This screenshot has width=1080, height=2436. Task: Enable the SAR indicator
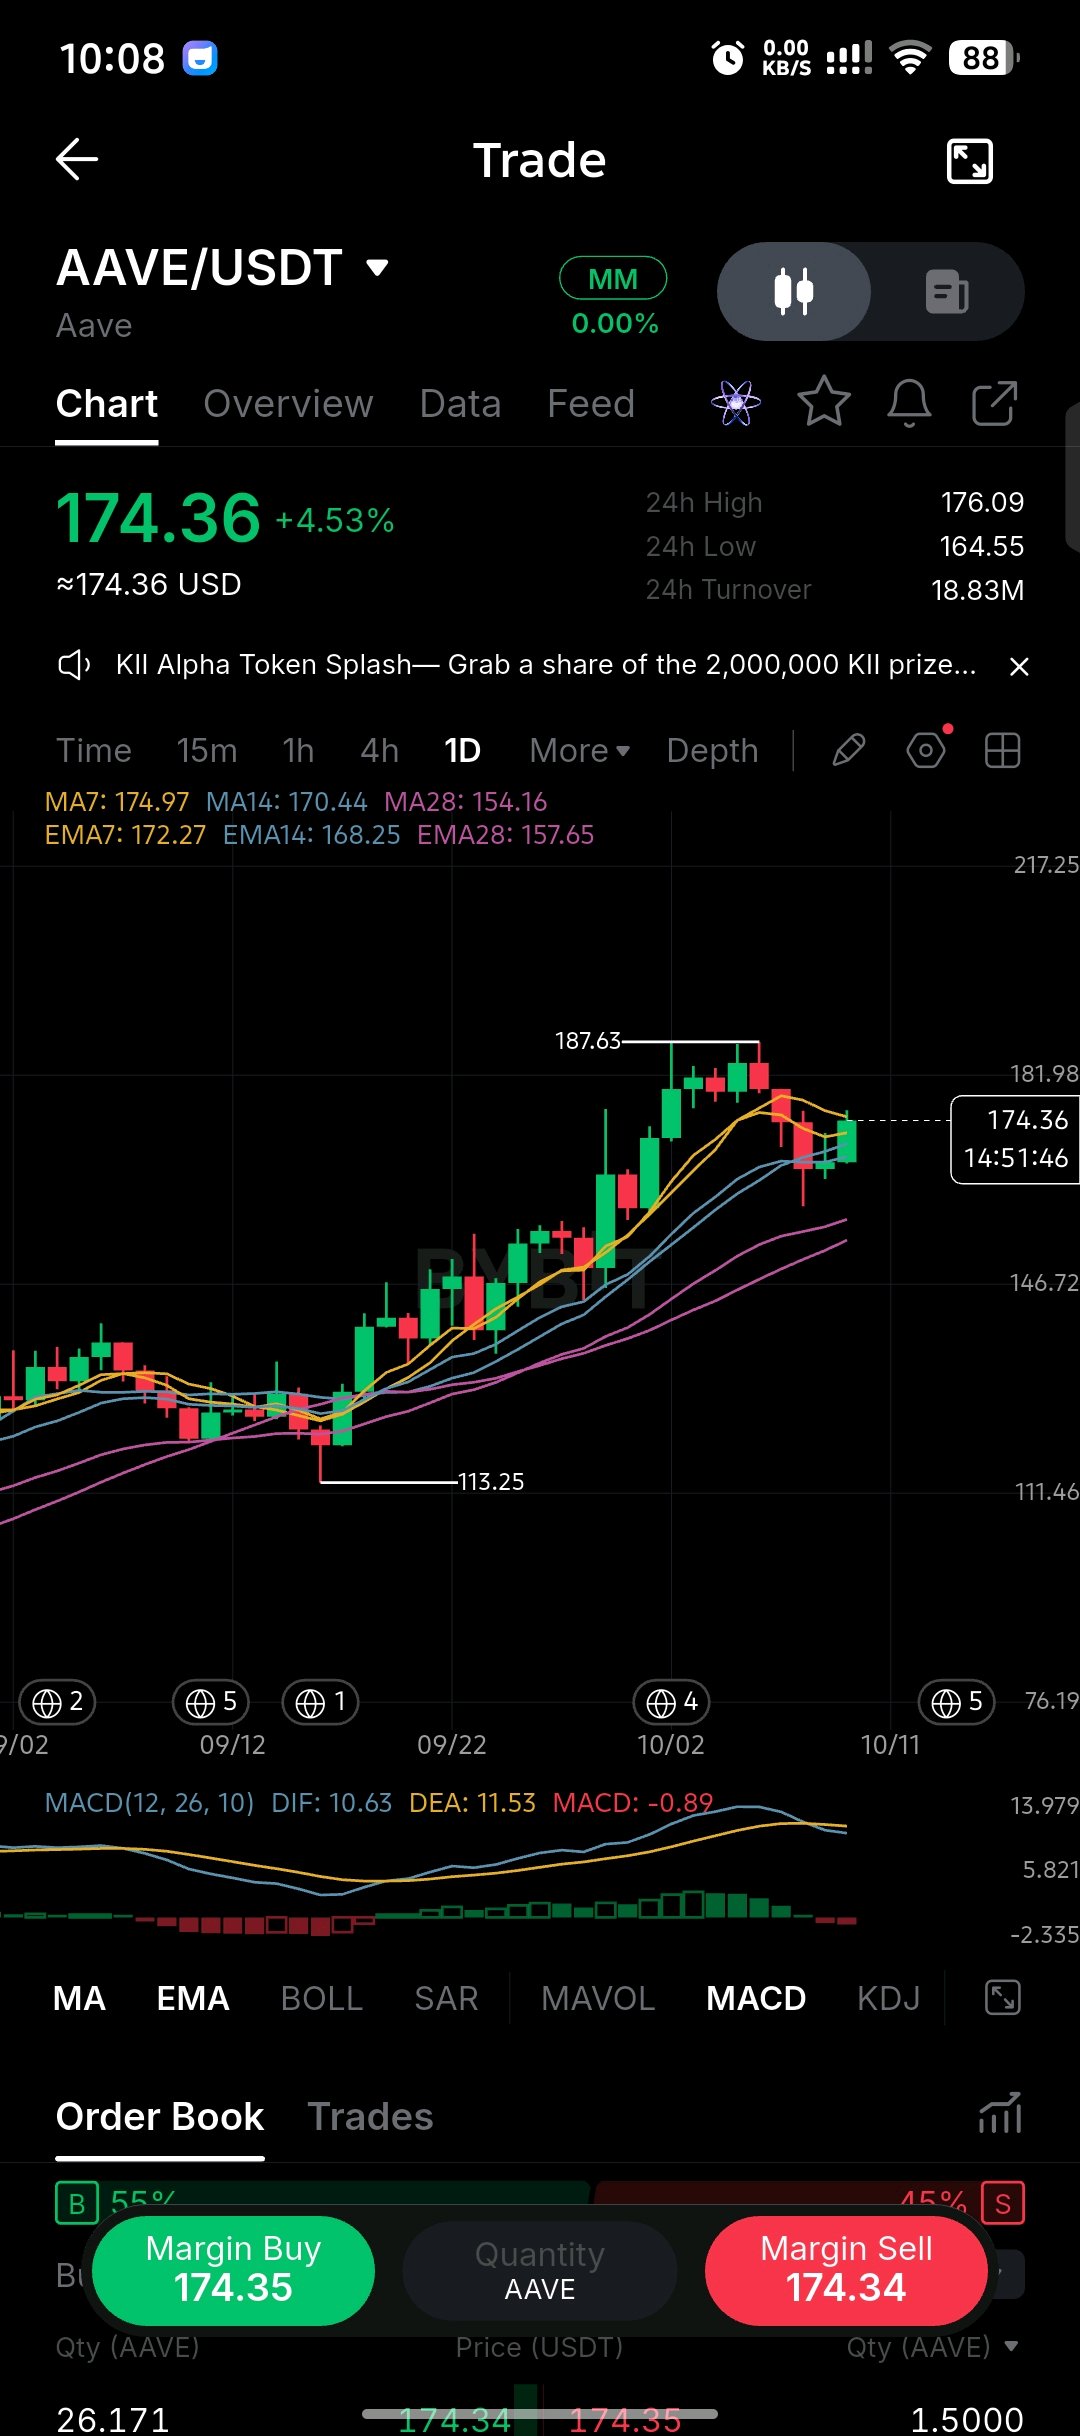click(x=446, y=1998)
